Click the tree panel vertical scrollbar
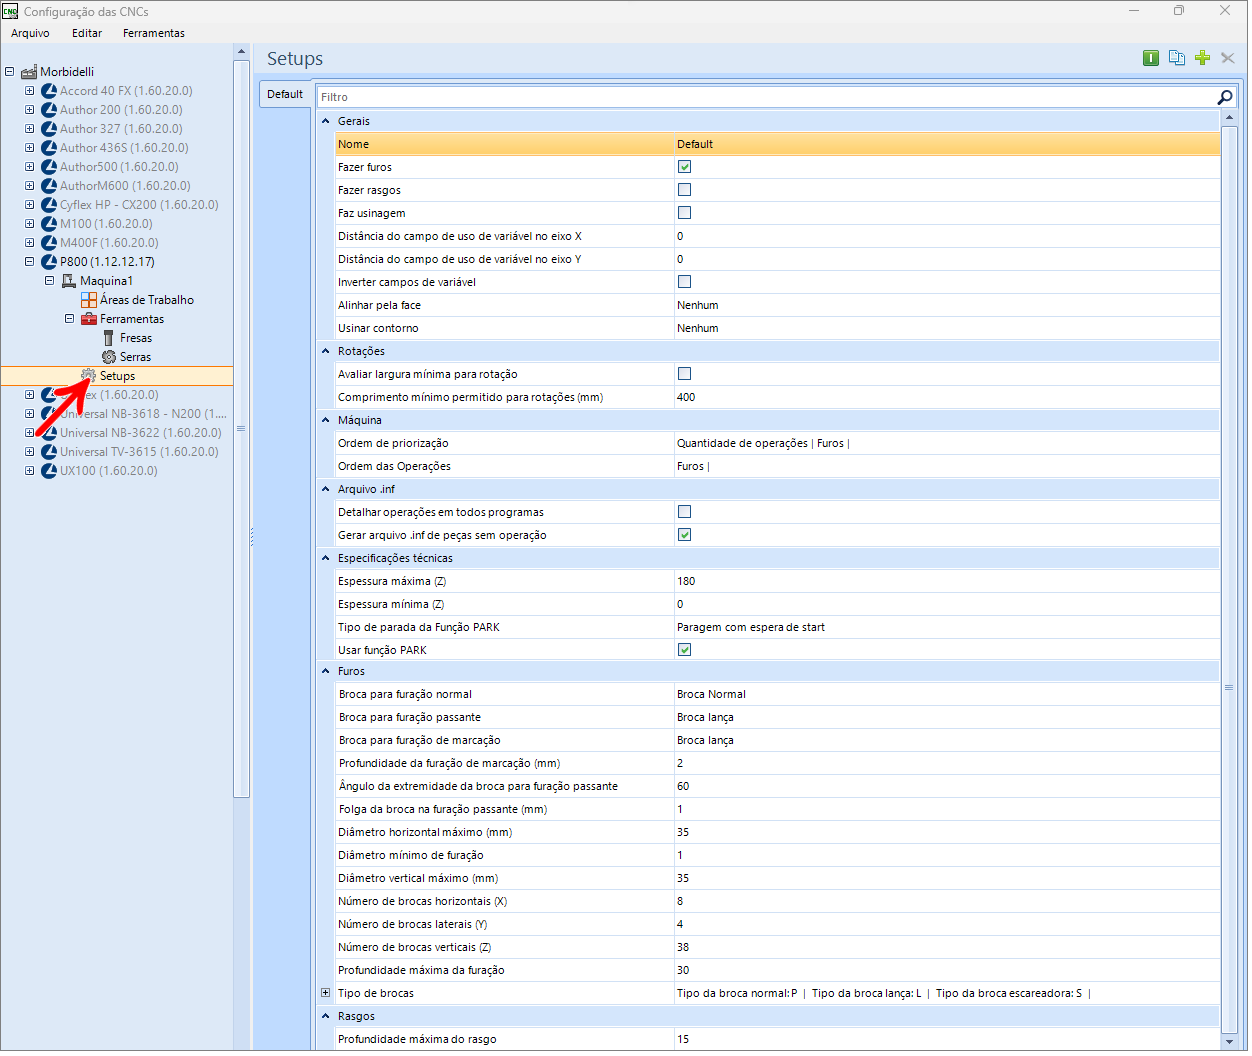The height and width of the screenshot is (1056, 1252). click(241, 429)
